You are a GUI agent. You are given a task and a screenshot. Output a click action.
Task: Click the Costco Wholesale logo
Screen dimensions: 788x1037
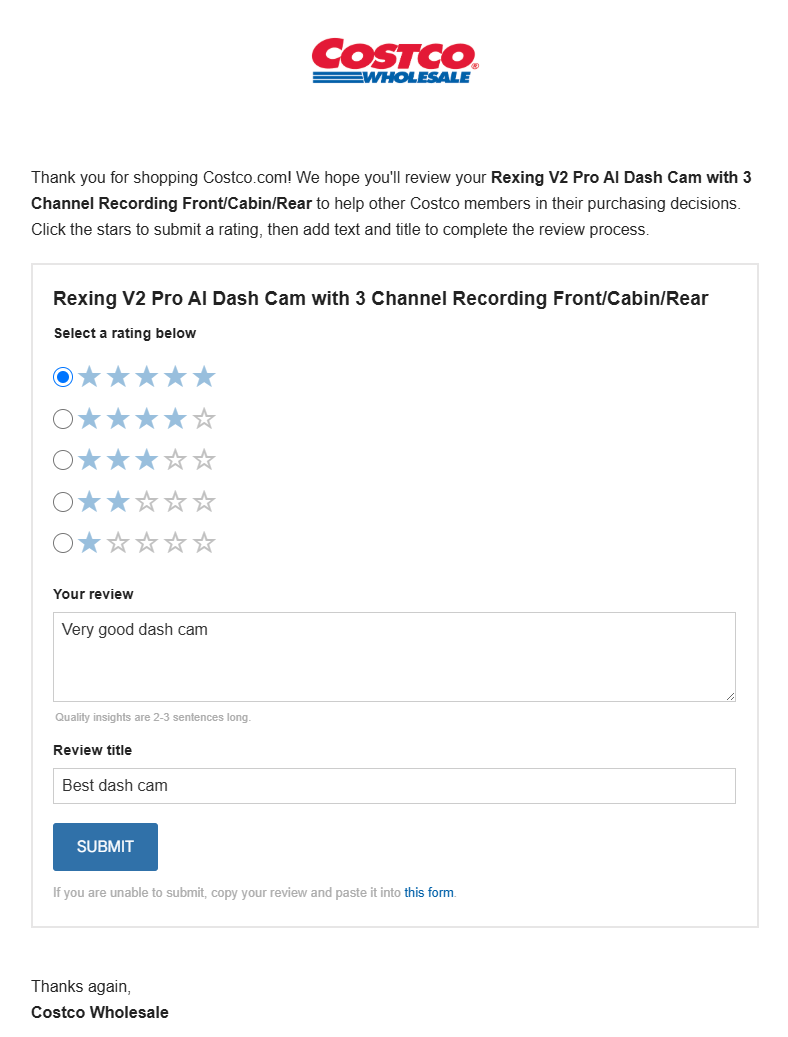[395, 61]
